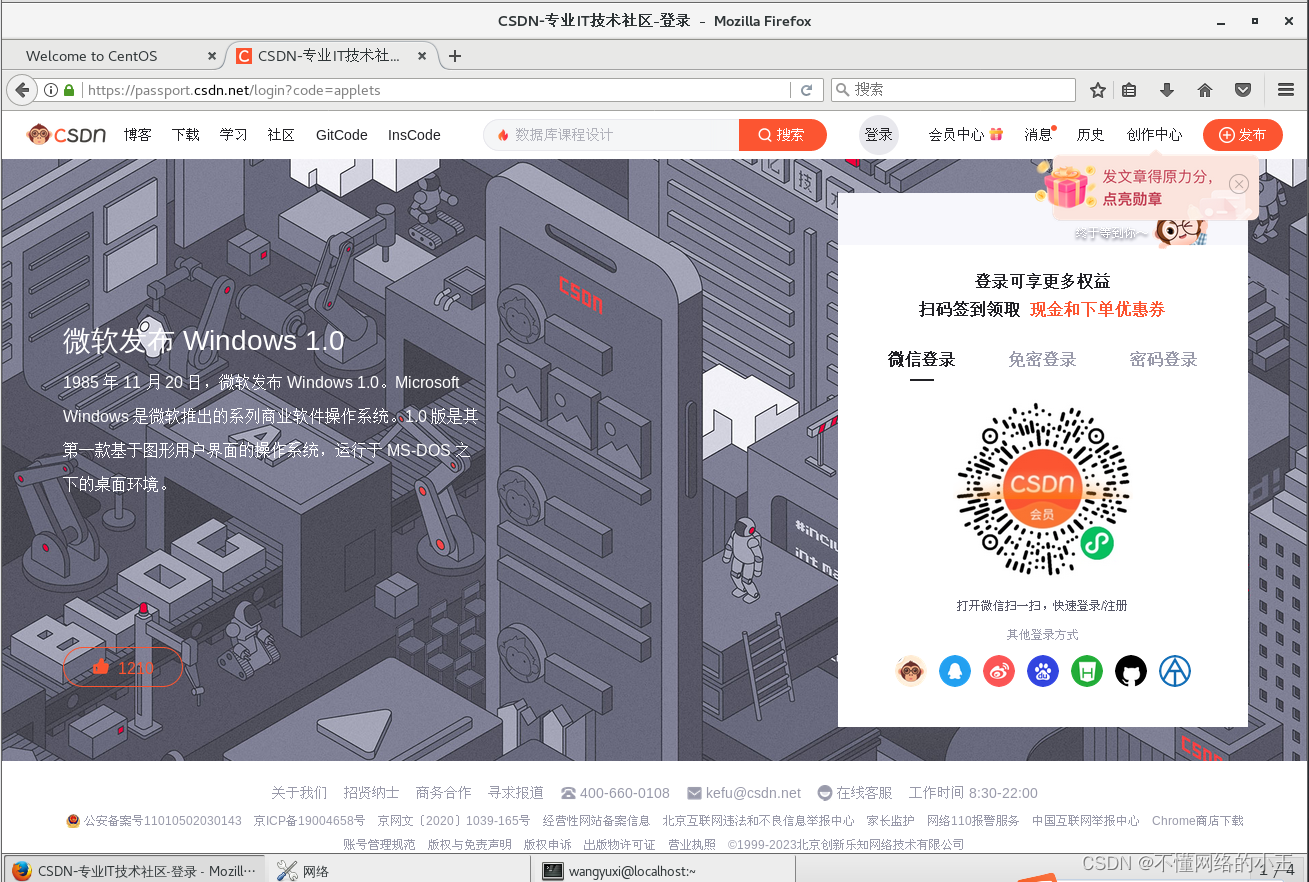Click the green padlock security icon
The image size is (1309, 882).
pos(69,90)
